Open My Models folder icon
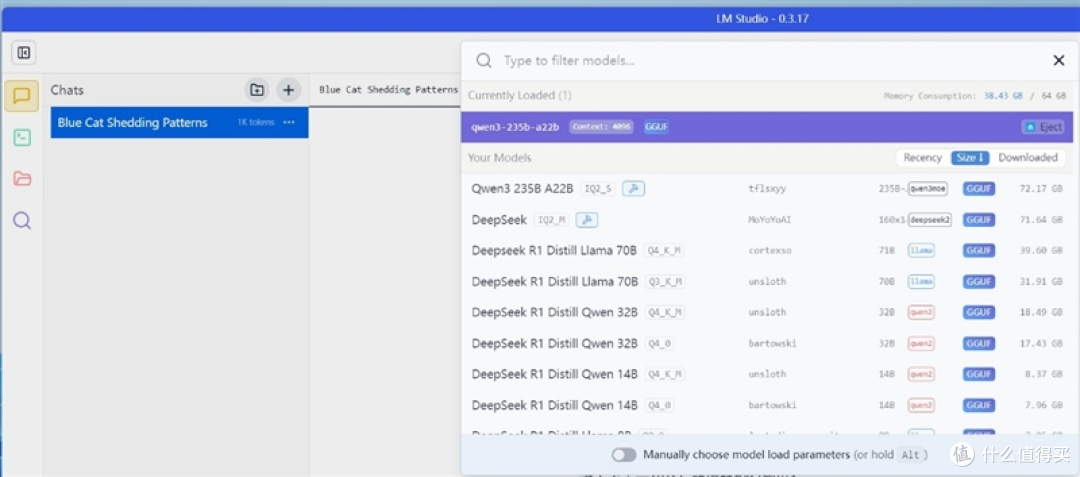Screen dimensions: 1080x477 22,179
